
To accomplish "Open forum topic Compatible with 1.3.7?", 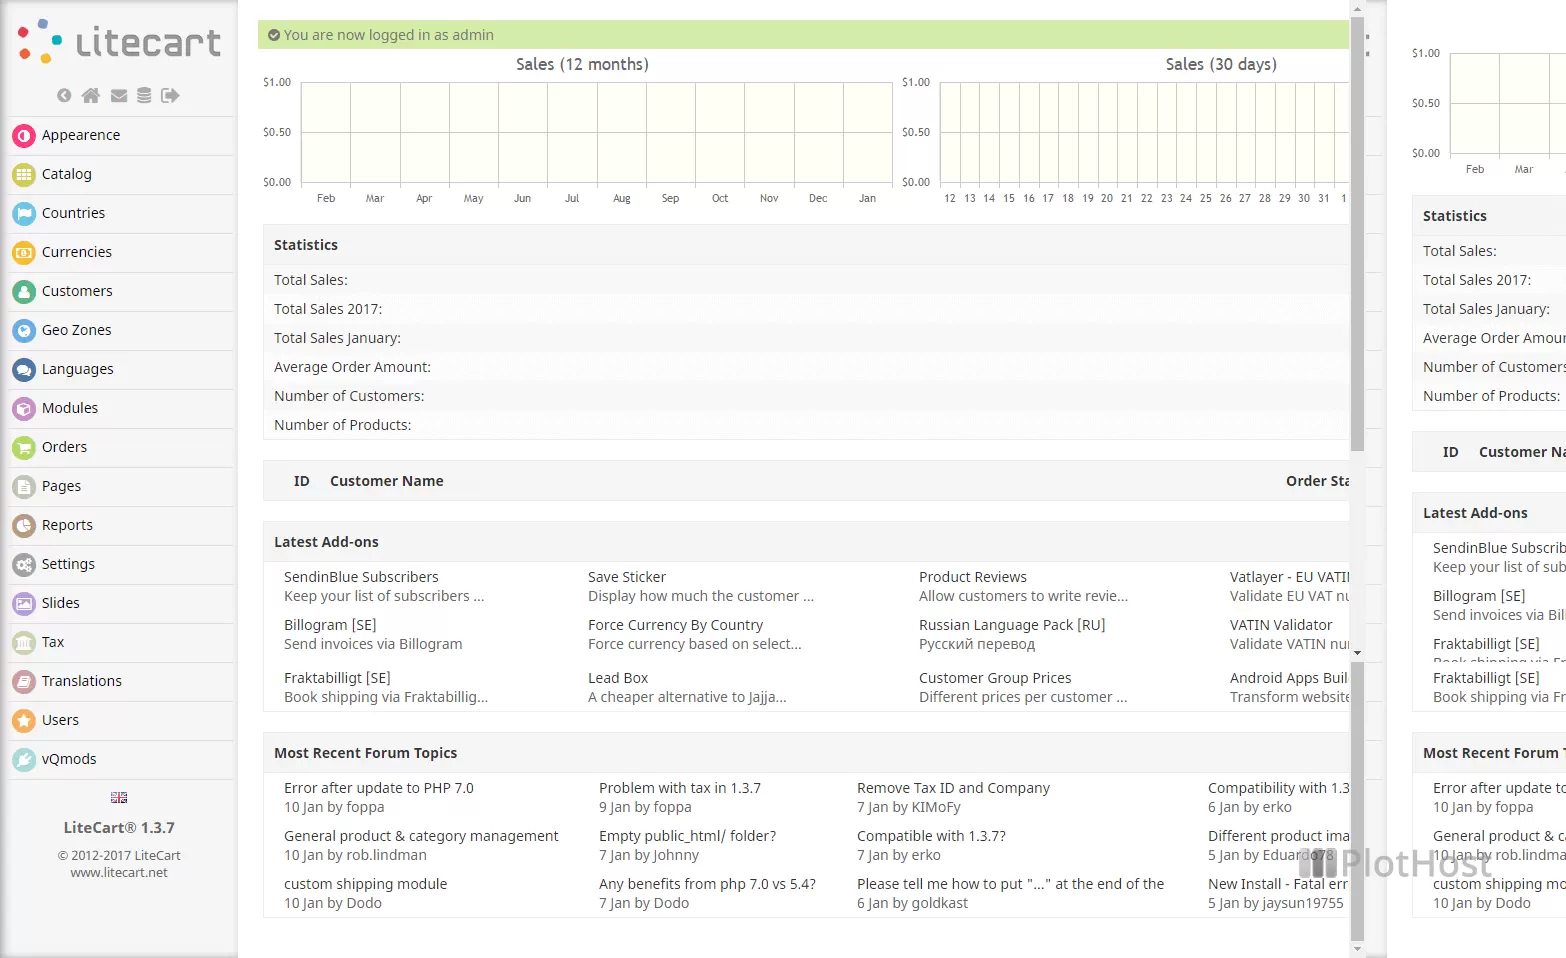I will click(931, 836).
